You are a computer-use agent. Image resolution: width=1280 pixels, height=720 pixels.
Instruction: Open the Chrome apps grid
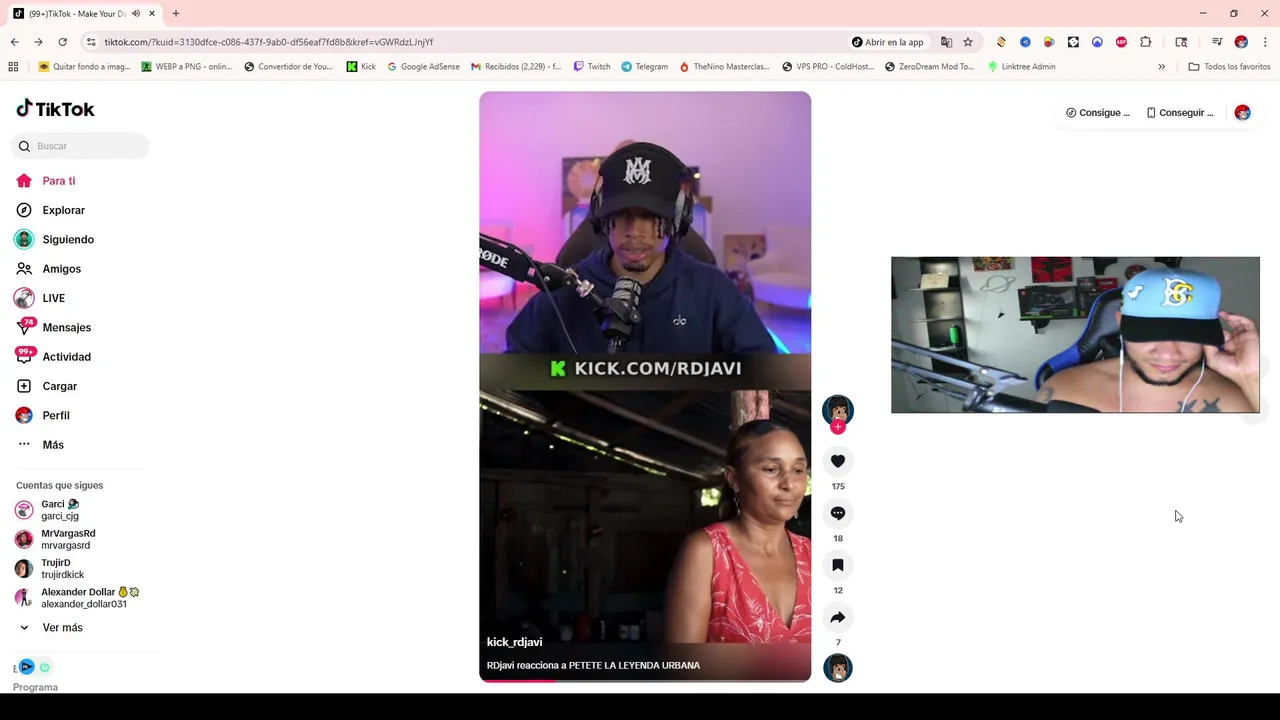pyautogui.click(x=13, y=67)
